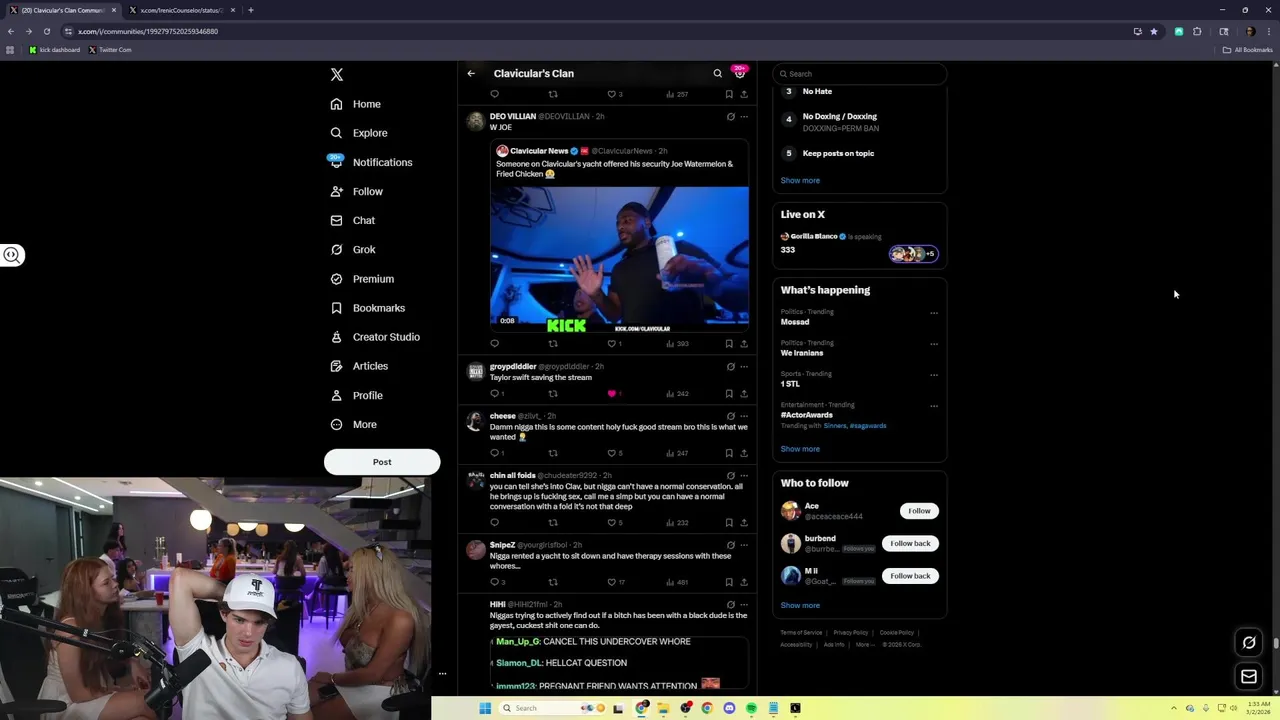The height and width of the screenshot is (720, 1280).
Task: Open options for Mossad trend
Action: click(934, 313)
